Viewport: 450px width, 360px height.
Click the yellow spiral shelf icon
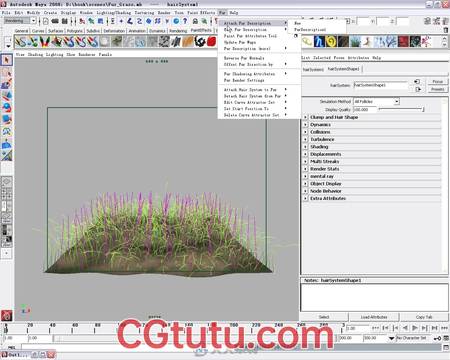[x=331, y=42]
